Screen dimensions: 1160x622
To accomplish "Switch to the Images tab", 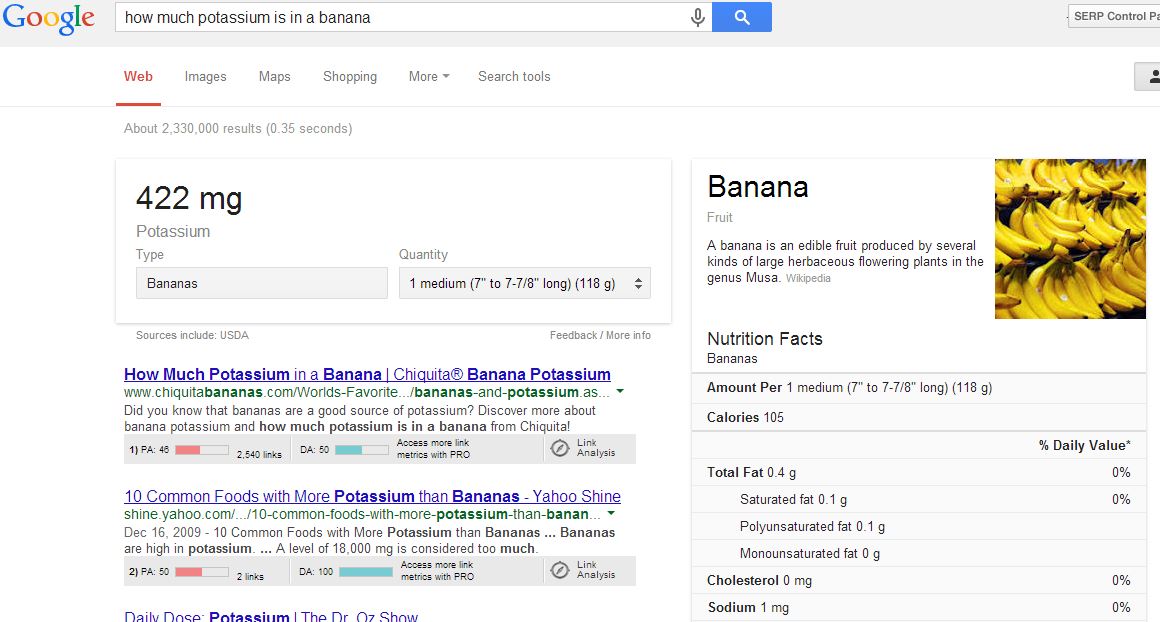I will point(205,76).
